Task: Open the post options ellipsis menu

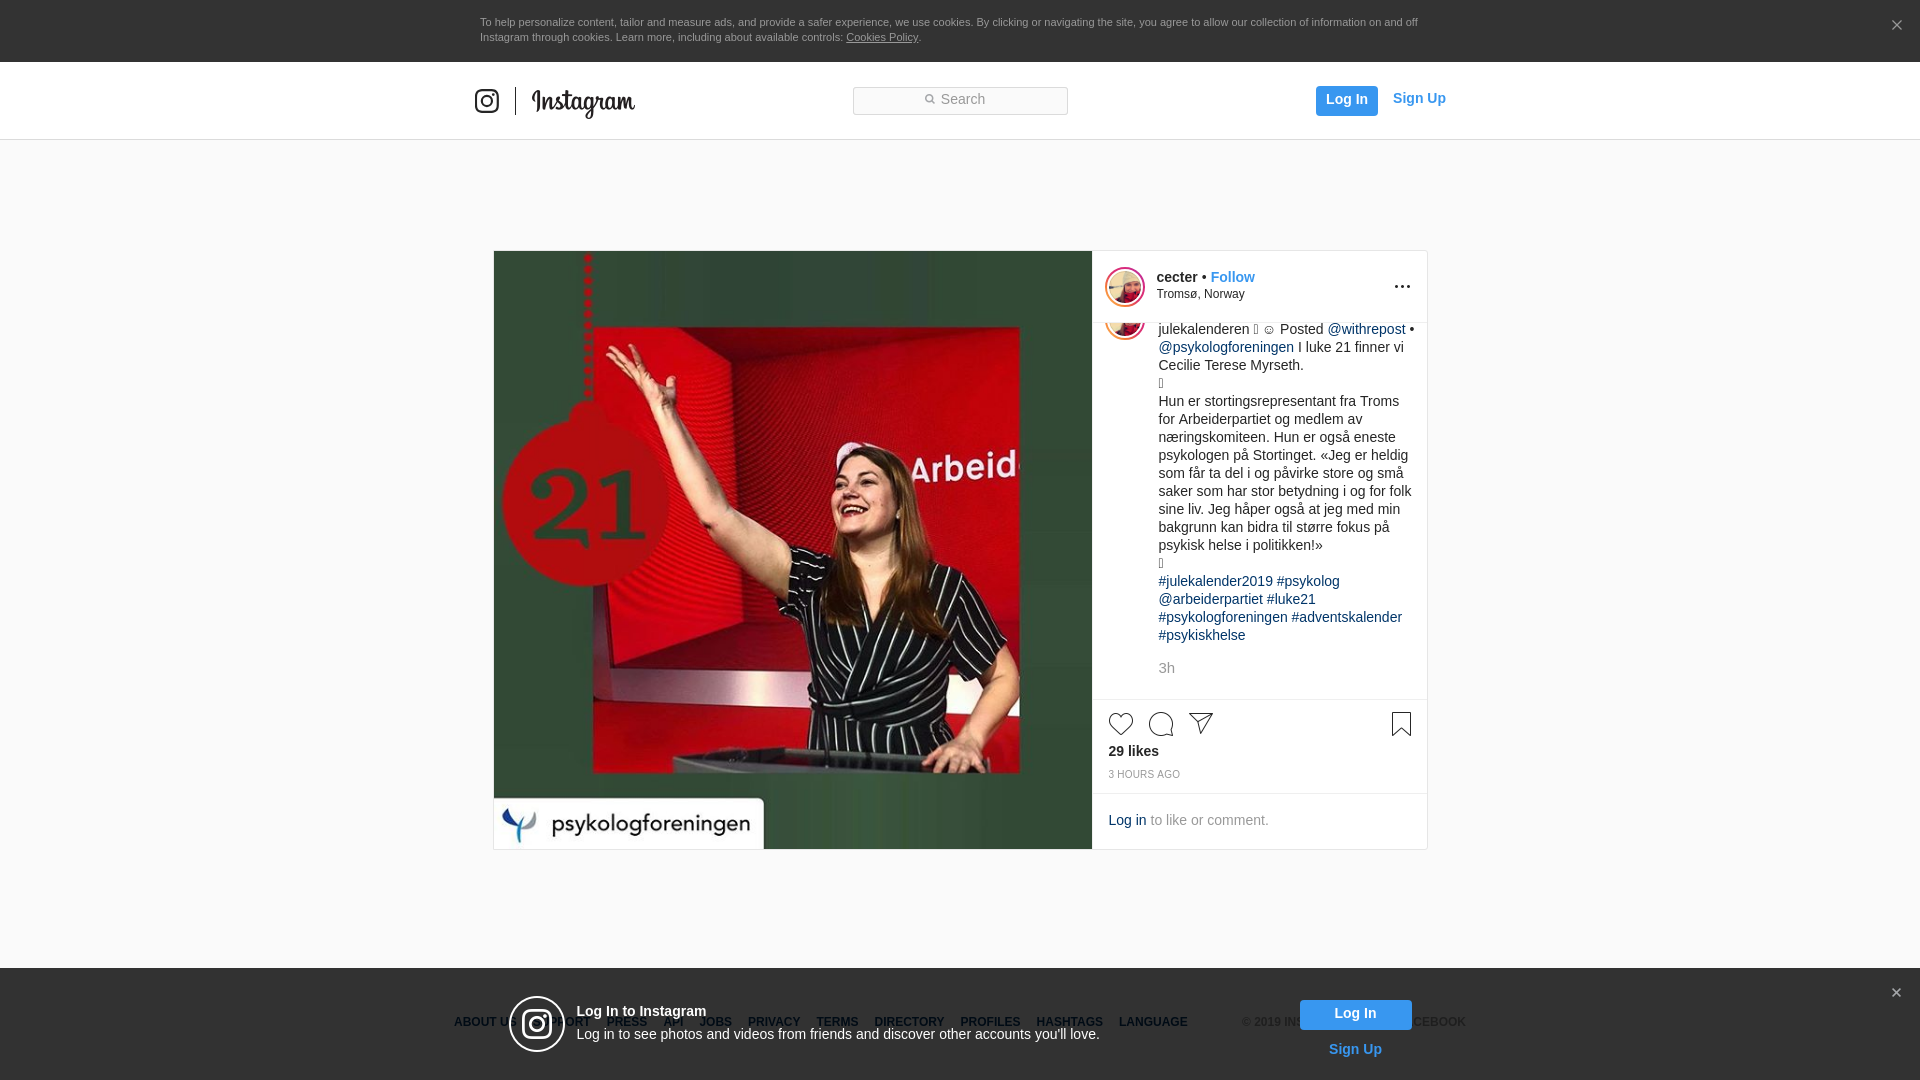Action: click(x=1402, y=287)
